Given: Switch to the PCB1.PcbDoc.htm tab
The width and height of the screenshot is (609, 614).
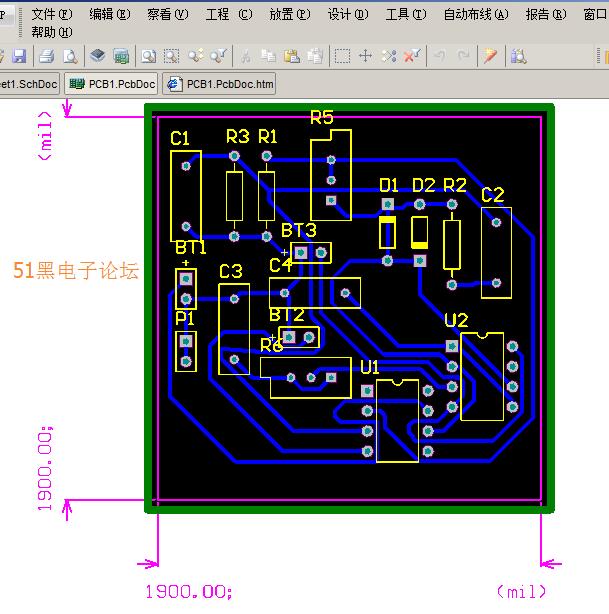Looking at the screenshot, I should [219, 84].
